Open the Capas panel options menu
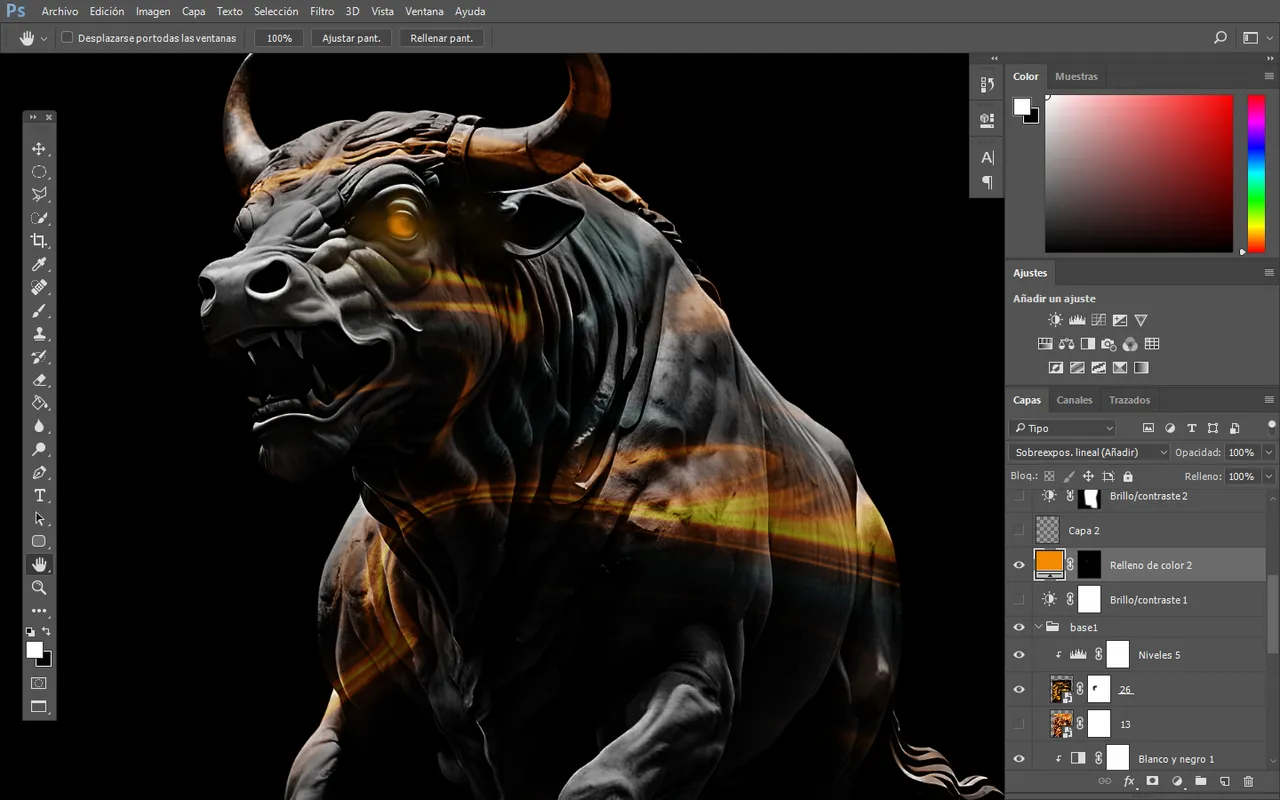The width and height of the screenshot is (1280, 800). click(x=1269, y=400)
